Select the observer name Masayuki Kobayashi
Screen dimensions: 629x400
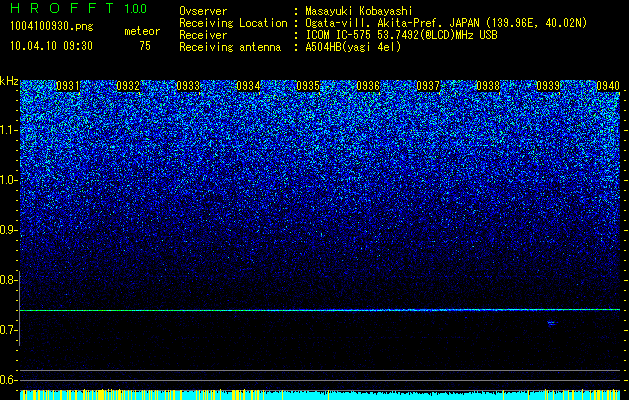coord(359,11)
